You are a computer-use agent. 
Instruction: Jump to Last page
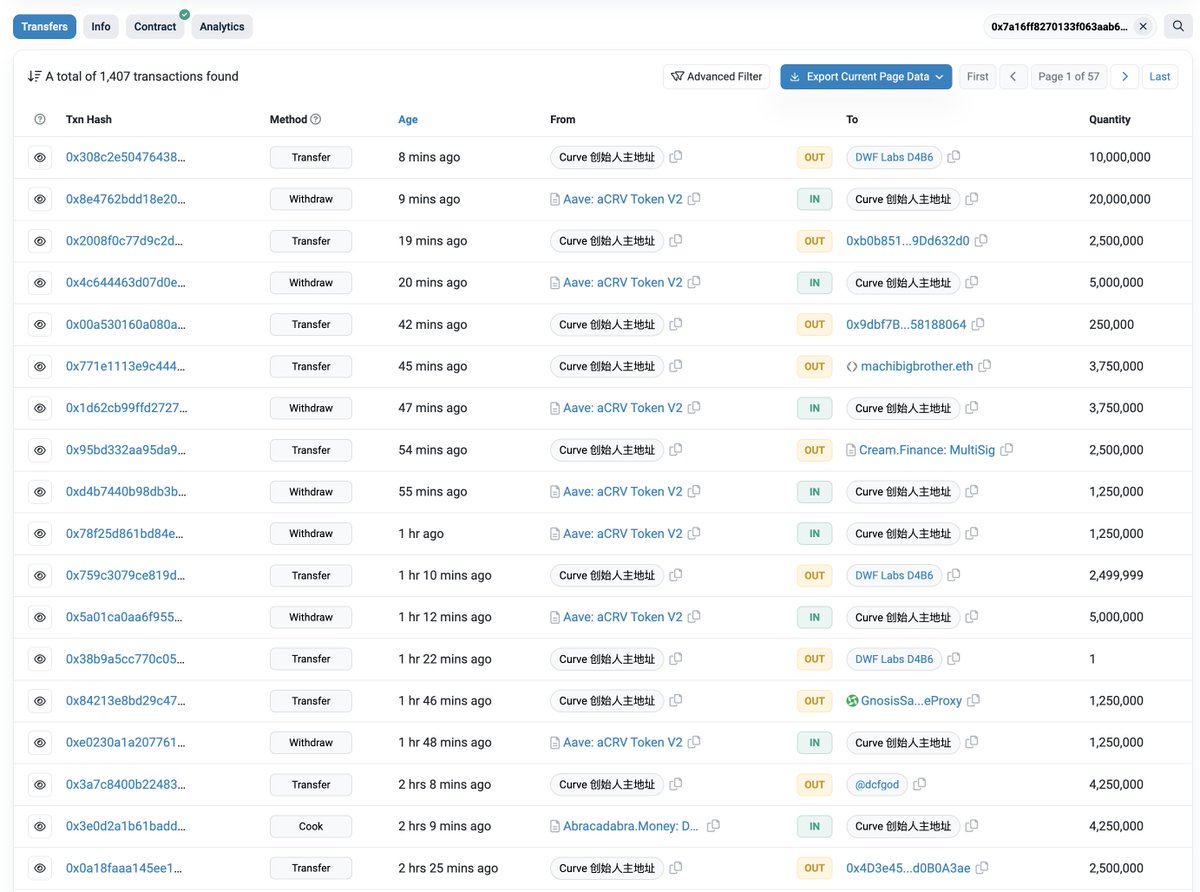click(1160, 76)
